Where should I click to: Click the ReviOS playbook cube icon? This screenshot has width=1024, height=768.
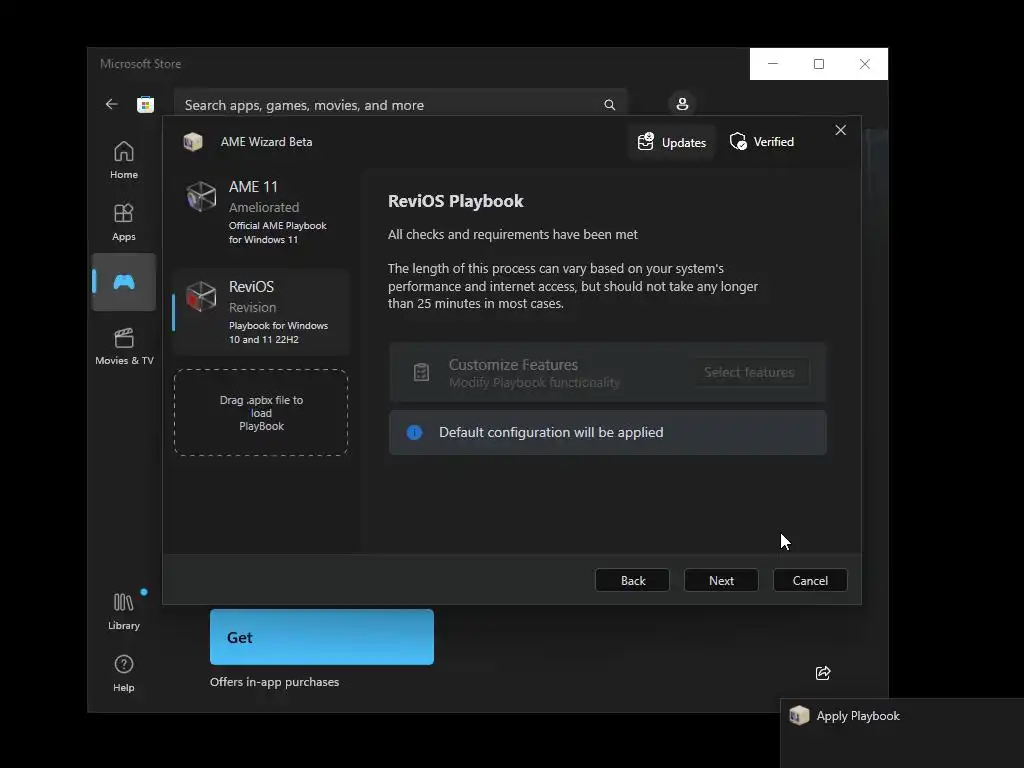201,297
